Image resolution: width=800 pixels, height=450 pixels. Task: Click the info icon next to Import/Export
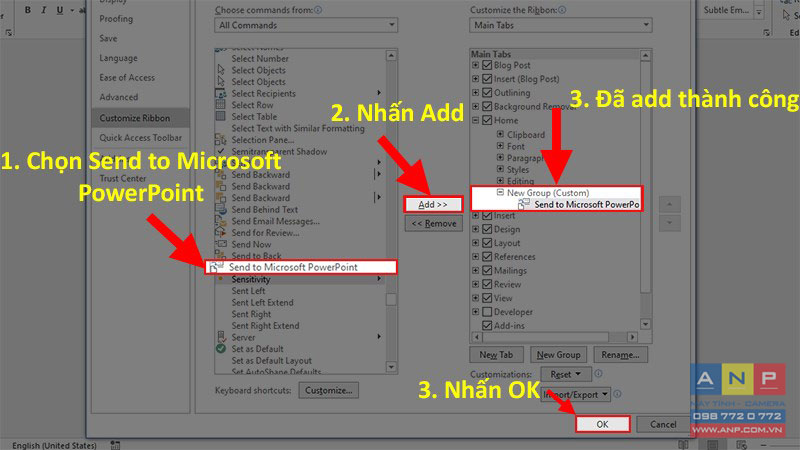617,394
